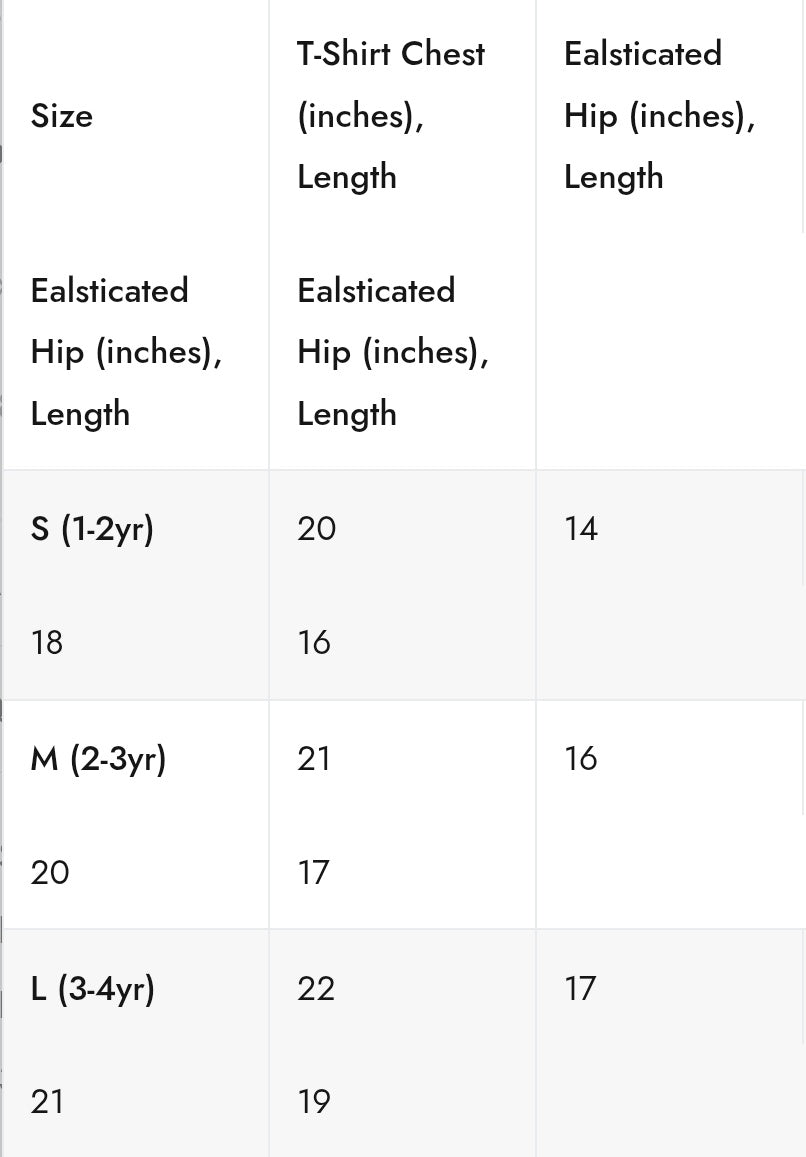Click value 21 beside M (2-3yr)
The height and width of the screenshot is (1157, 806).
tap(314, 759)
